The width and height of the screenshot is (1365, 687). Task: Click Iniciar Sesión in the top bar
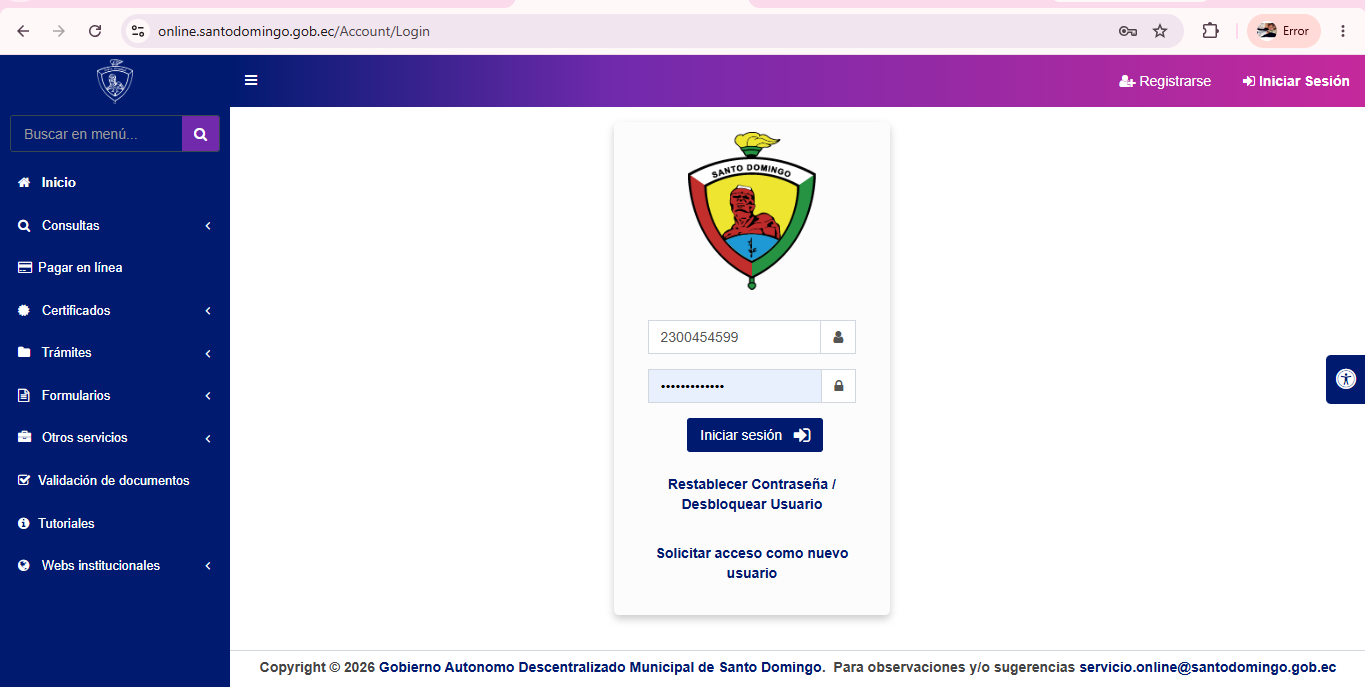(1296, 81)
